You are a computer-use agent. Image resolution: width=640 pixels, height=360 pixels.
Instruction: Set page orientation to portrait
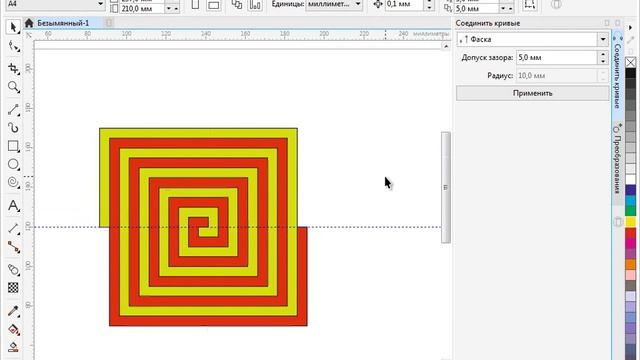196,5
